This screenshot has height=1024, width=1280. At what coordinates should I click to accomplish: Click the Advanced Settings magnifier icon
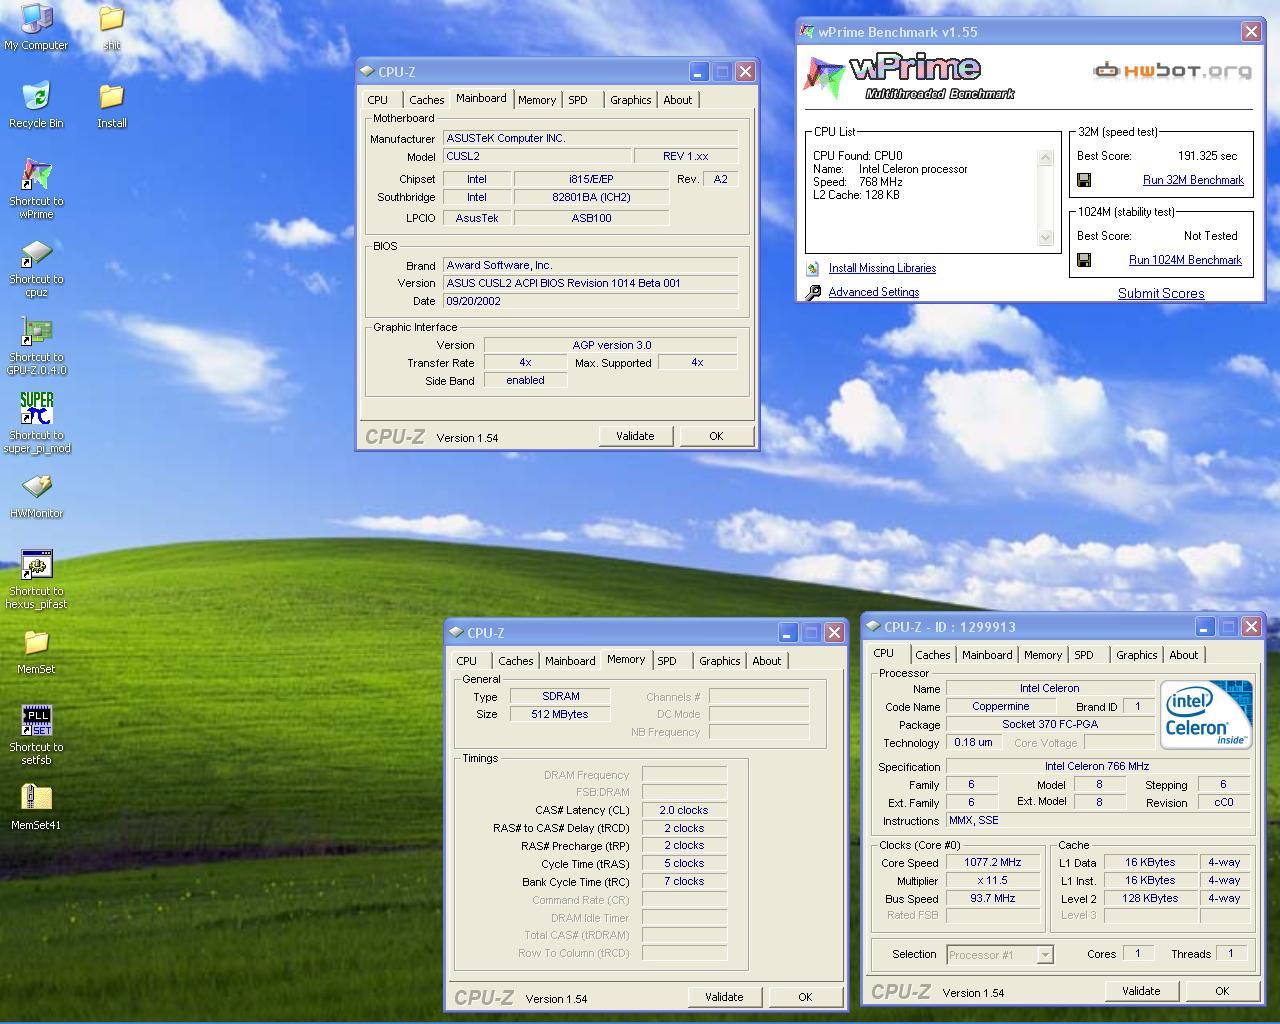click(813, 292)
